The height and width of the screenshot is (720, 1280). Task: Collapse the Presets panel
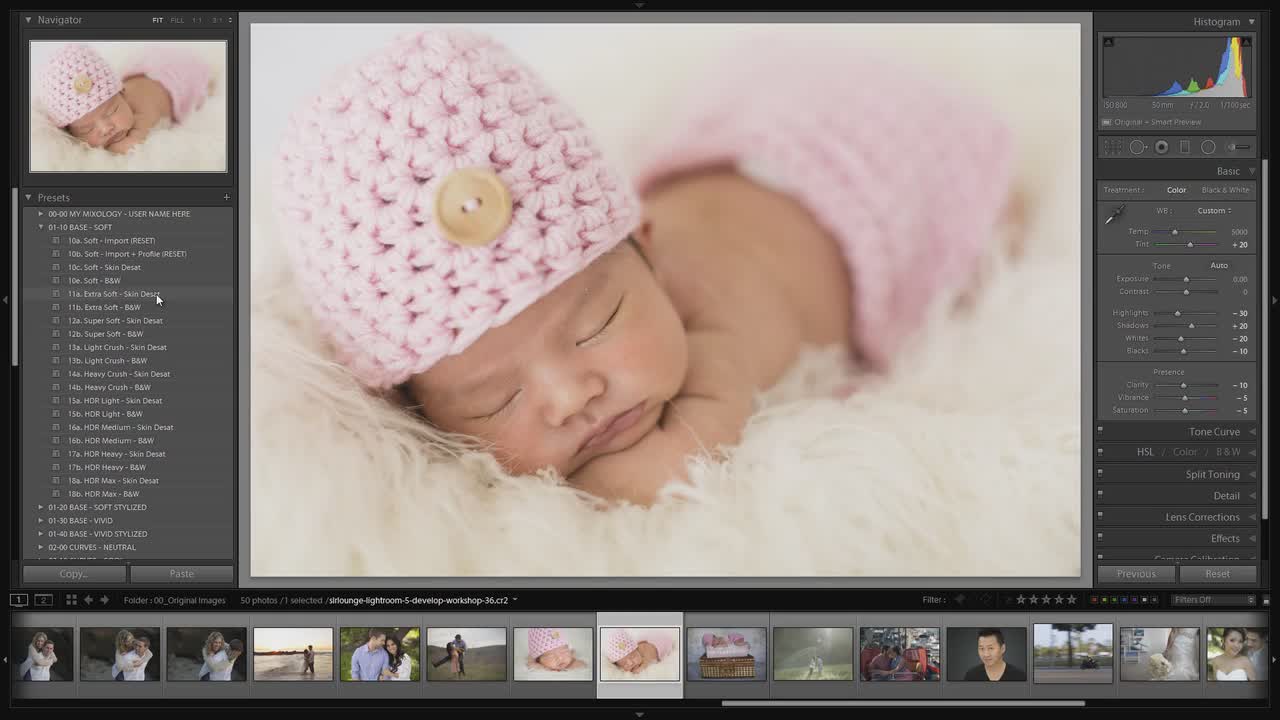28,197
